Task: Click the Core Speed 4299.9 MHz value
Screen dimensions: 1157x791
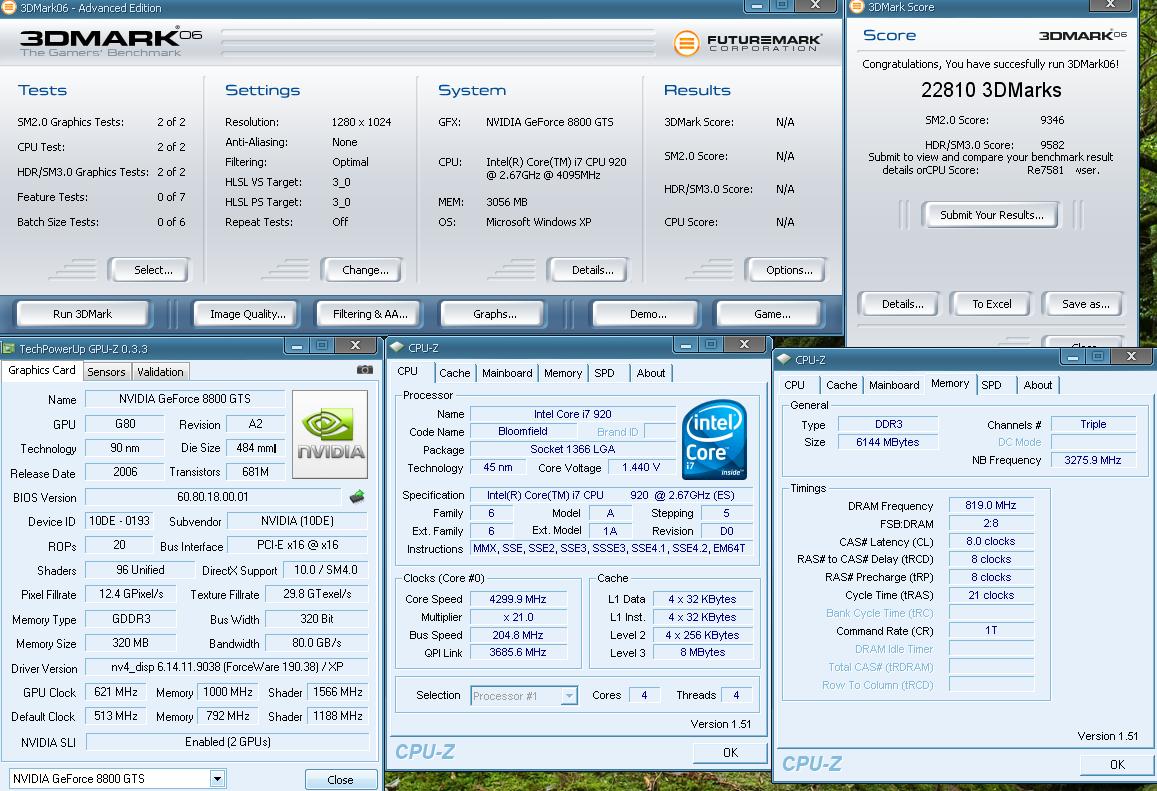Action: point(518,599)
